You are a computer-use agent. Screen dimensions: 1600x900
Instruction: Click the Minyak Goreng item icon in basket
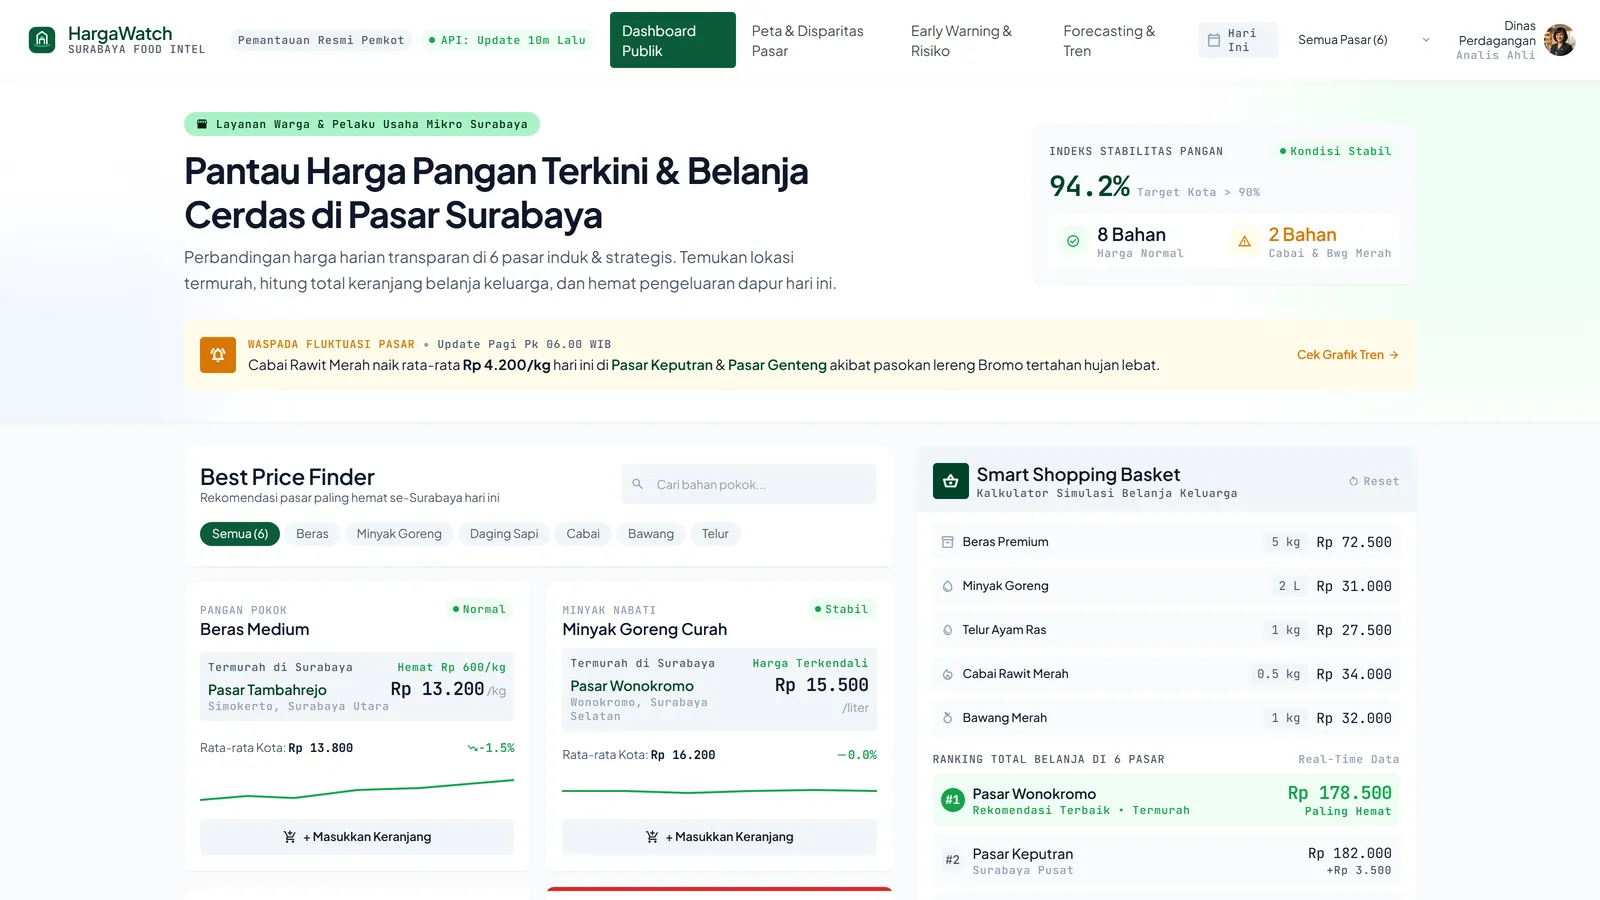click(x=947, y=586)
